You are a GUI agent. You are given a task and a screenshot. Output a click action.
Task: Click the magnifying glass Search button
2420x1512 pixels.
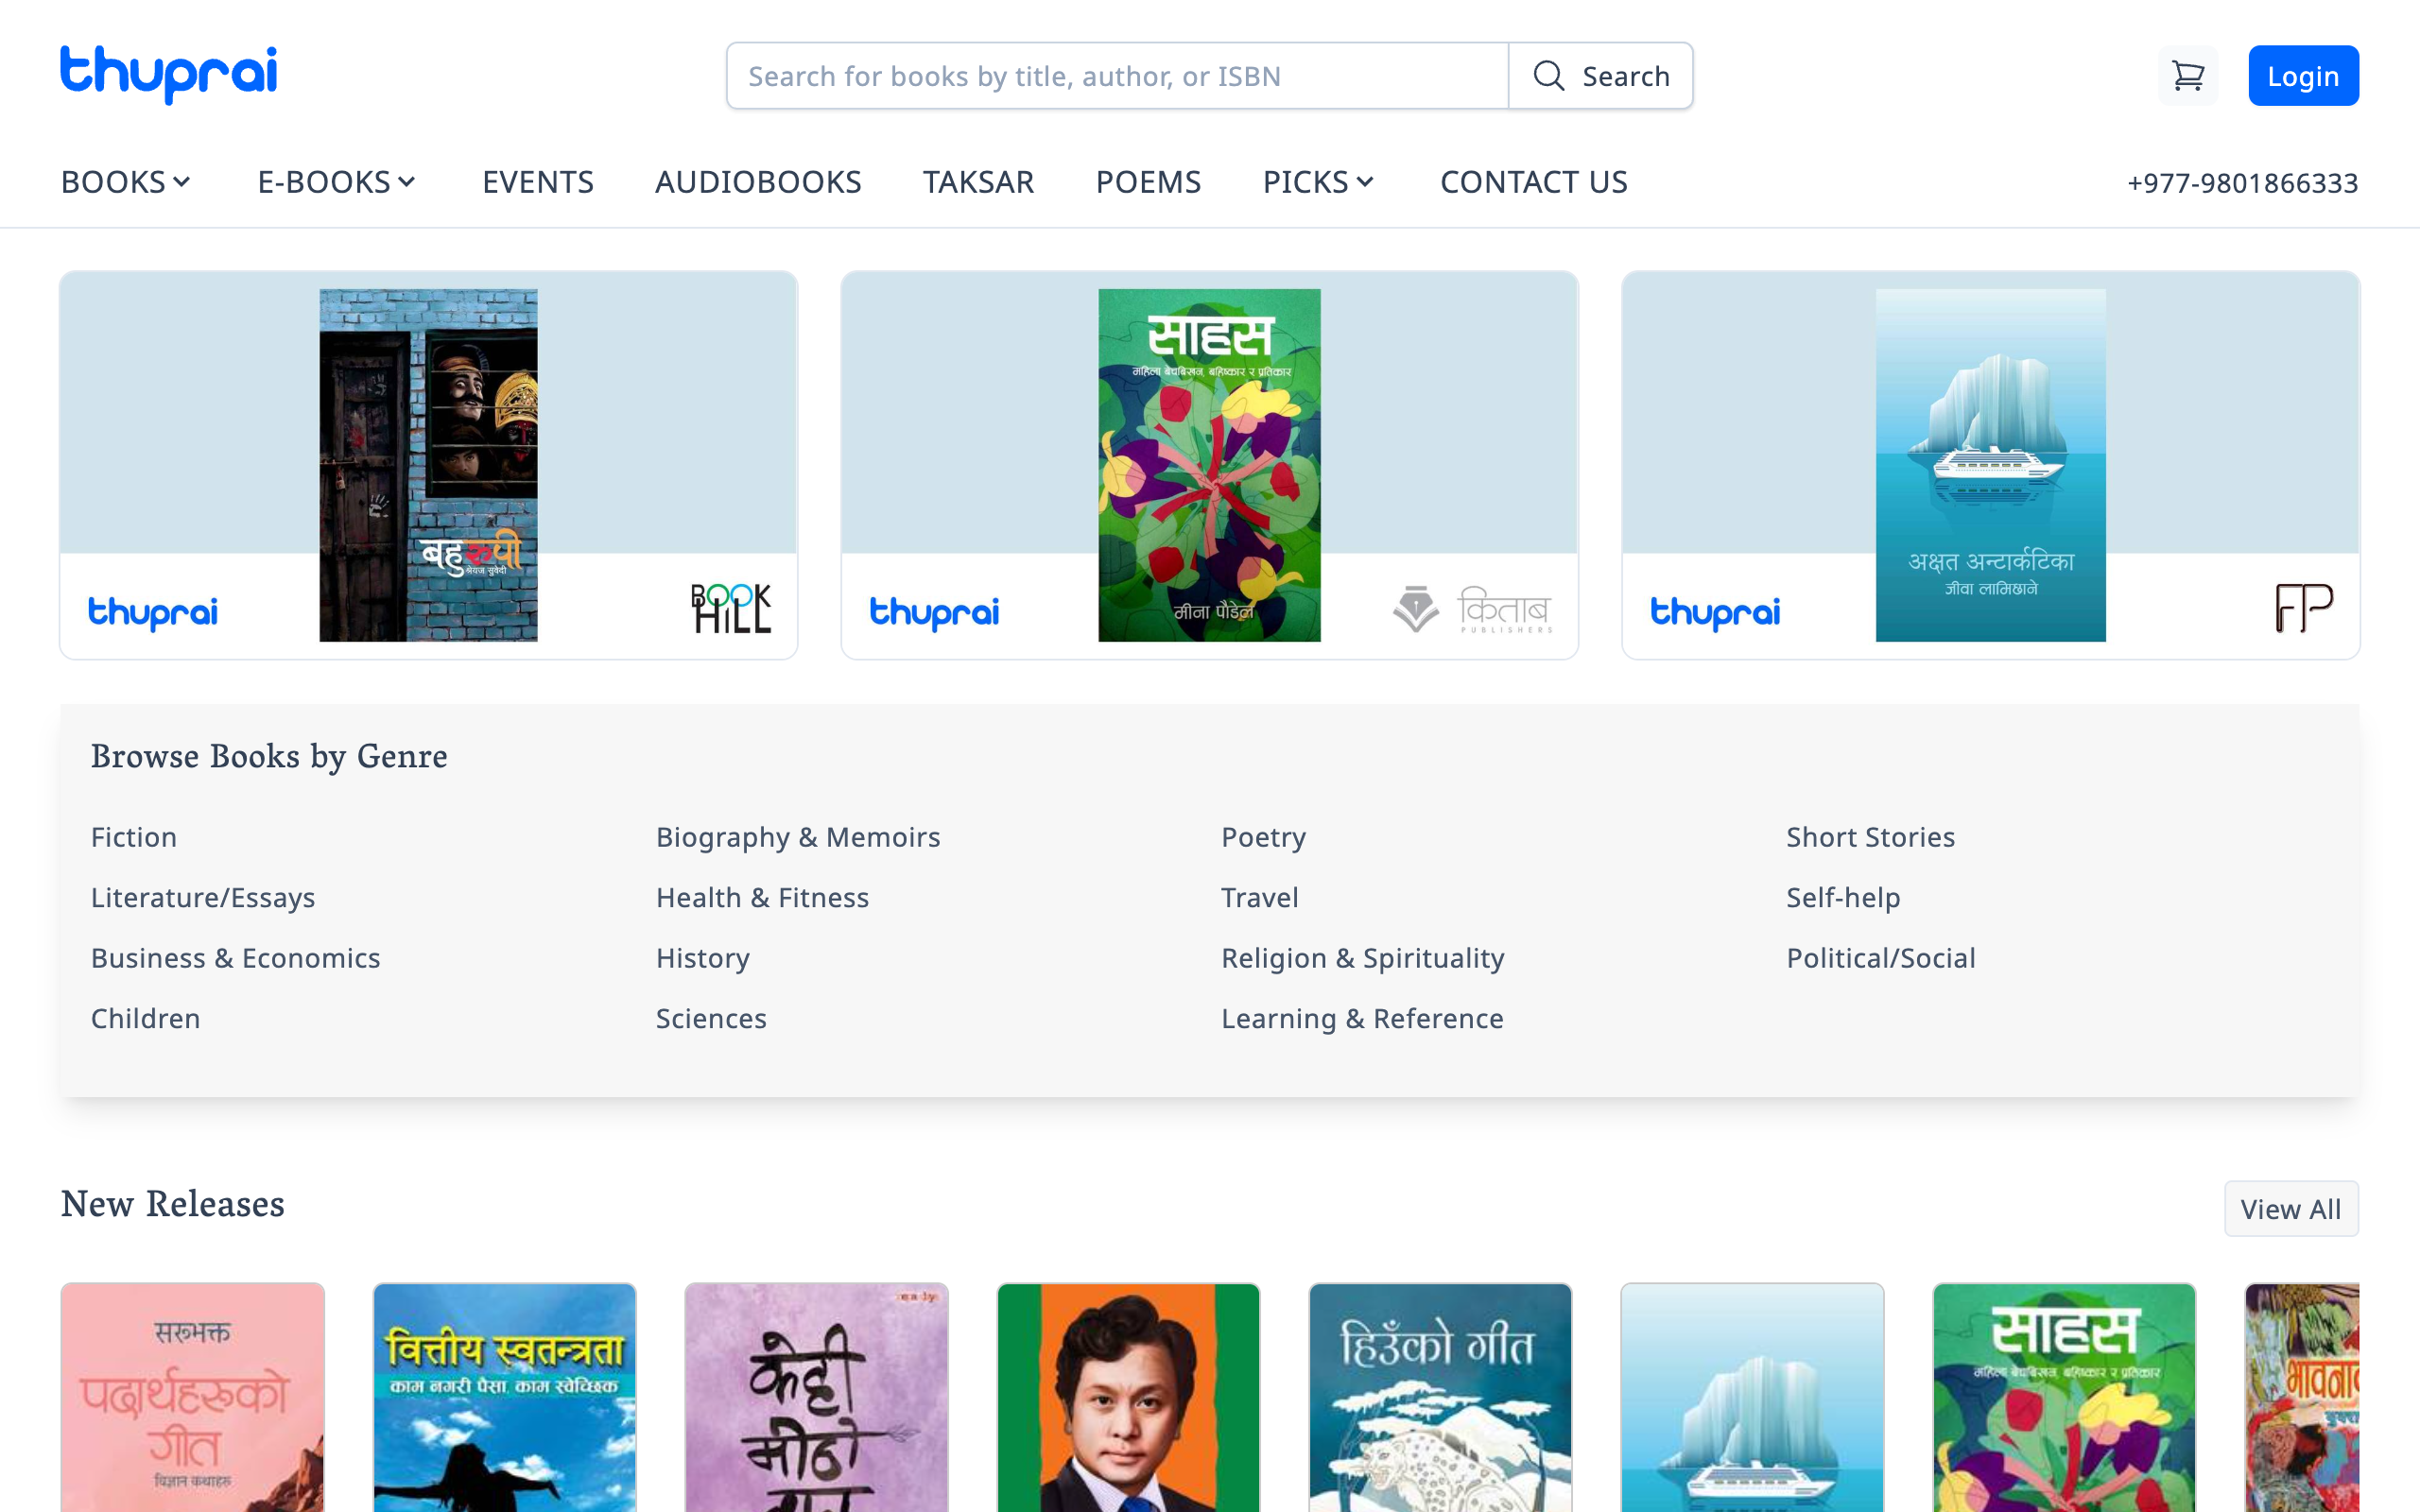tap(1600, 76)
